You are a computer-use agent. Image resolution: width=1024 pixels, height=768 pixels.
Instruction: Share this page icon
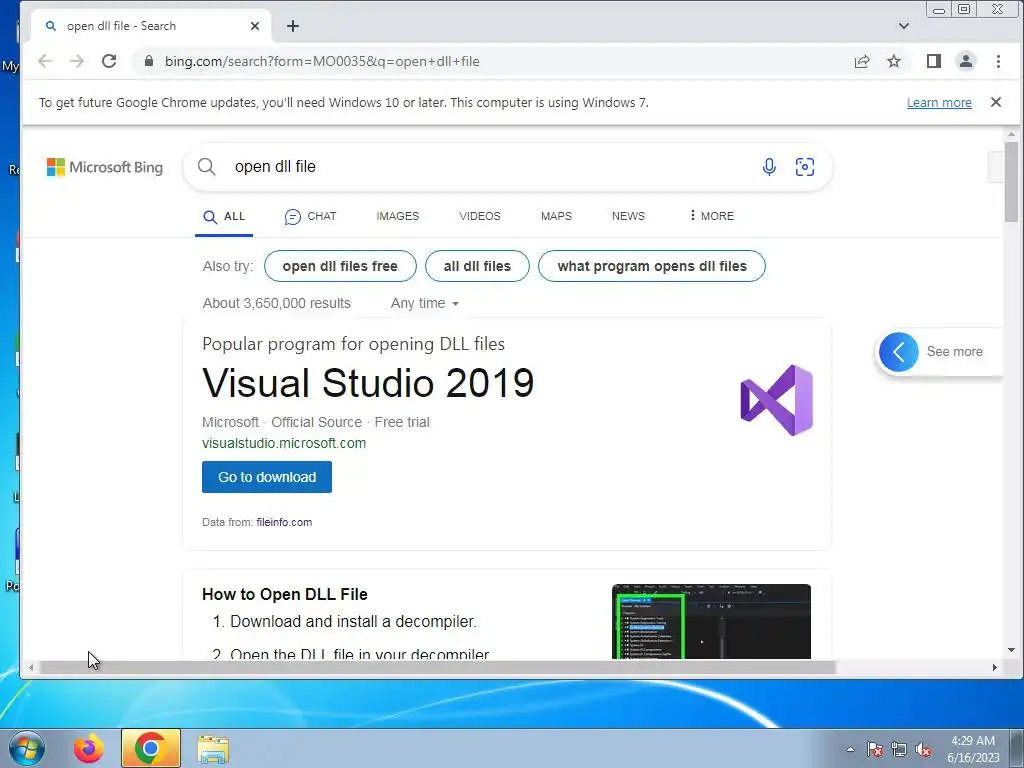(862, 61)
